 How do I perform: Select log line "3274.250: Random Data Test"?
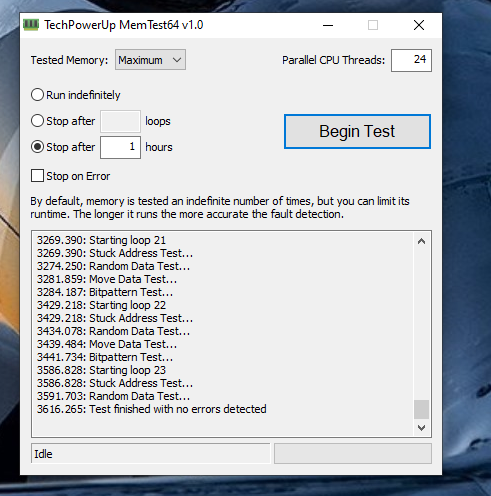[113, 266]
